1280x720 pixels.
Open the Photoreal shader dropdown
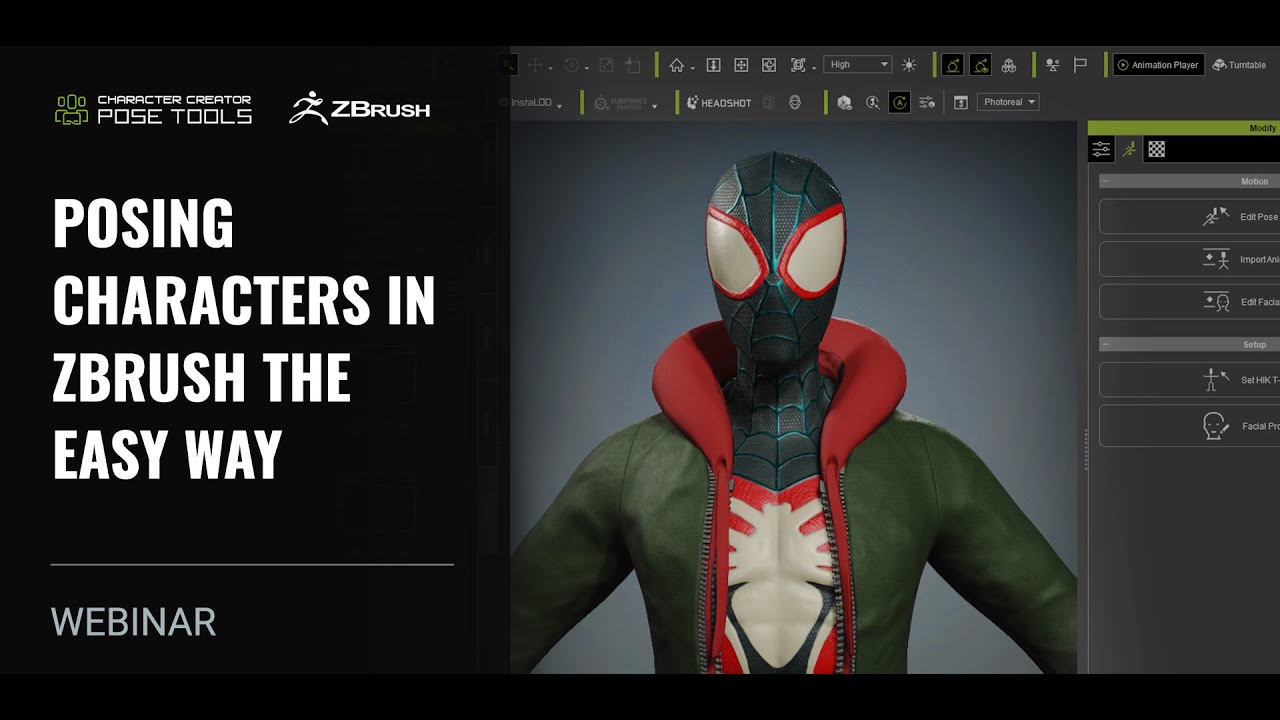tap(1008, 102)
